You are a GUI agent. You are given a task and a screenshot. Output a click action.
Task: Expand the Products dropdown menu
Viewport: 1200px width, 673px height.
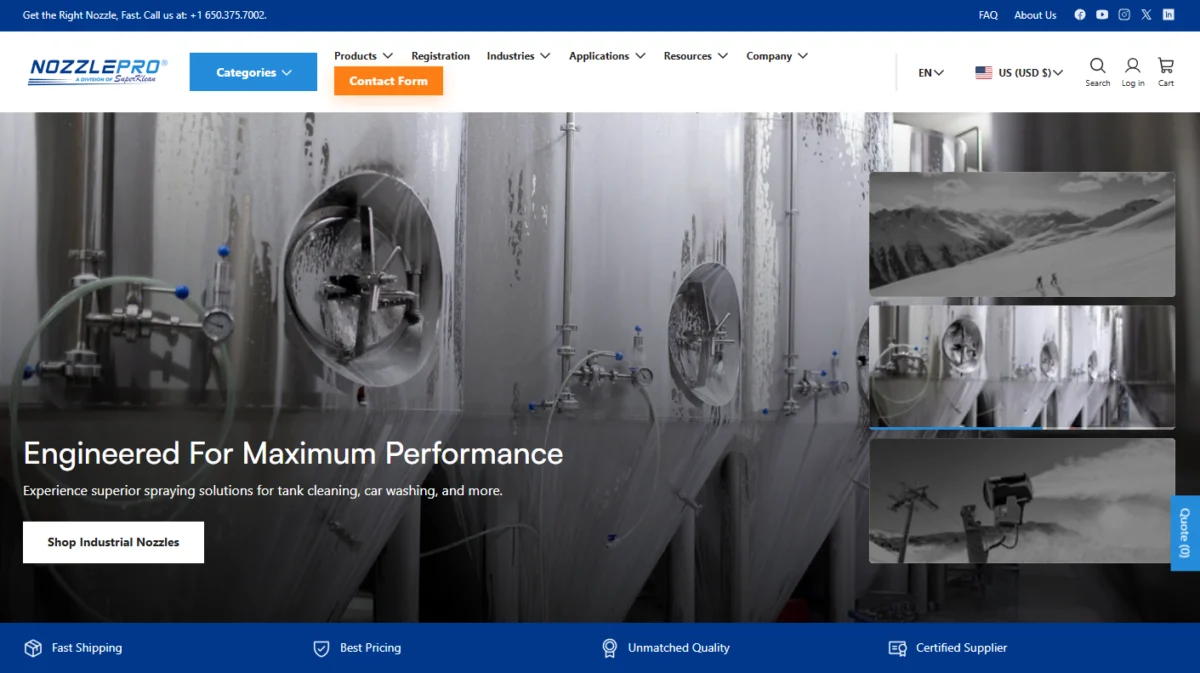[363, 56]
